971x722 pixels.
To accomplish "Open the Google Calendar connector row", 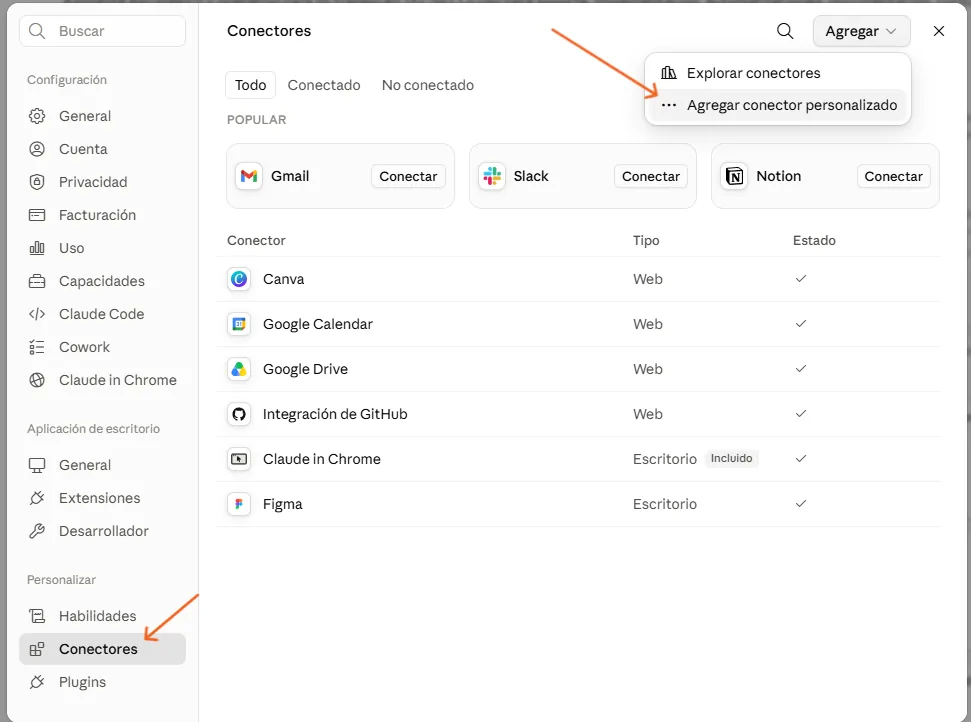I will click(x=578, y=324).
